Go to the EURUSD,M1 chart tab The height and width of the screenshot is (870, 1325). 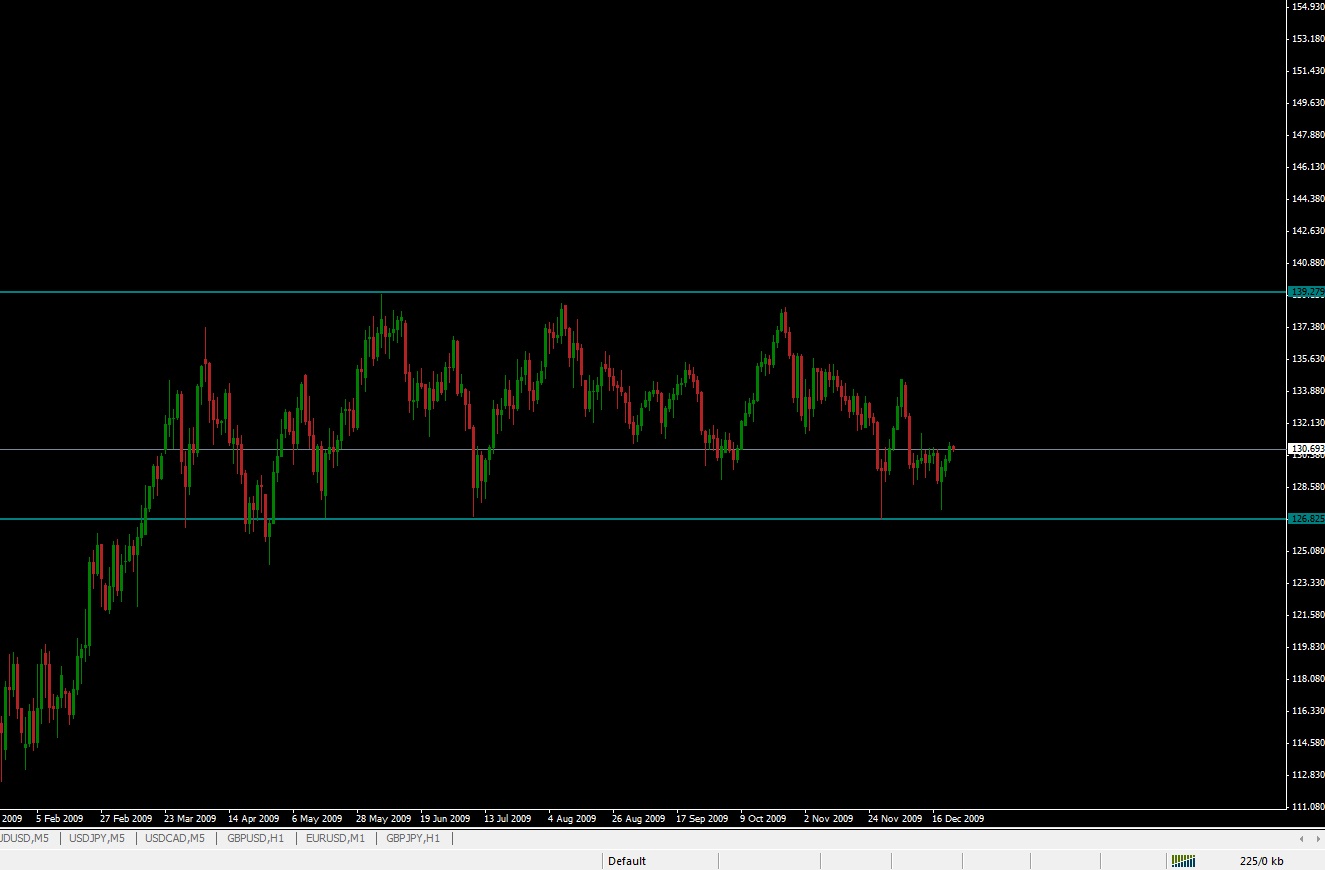coord(336,838)
